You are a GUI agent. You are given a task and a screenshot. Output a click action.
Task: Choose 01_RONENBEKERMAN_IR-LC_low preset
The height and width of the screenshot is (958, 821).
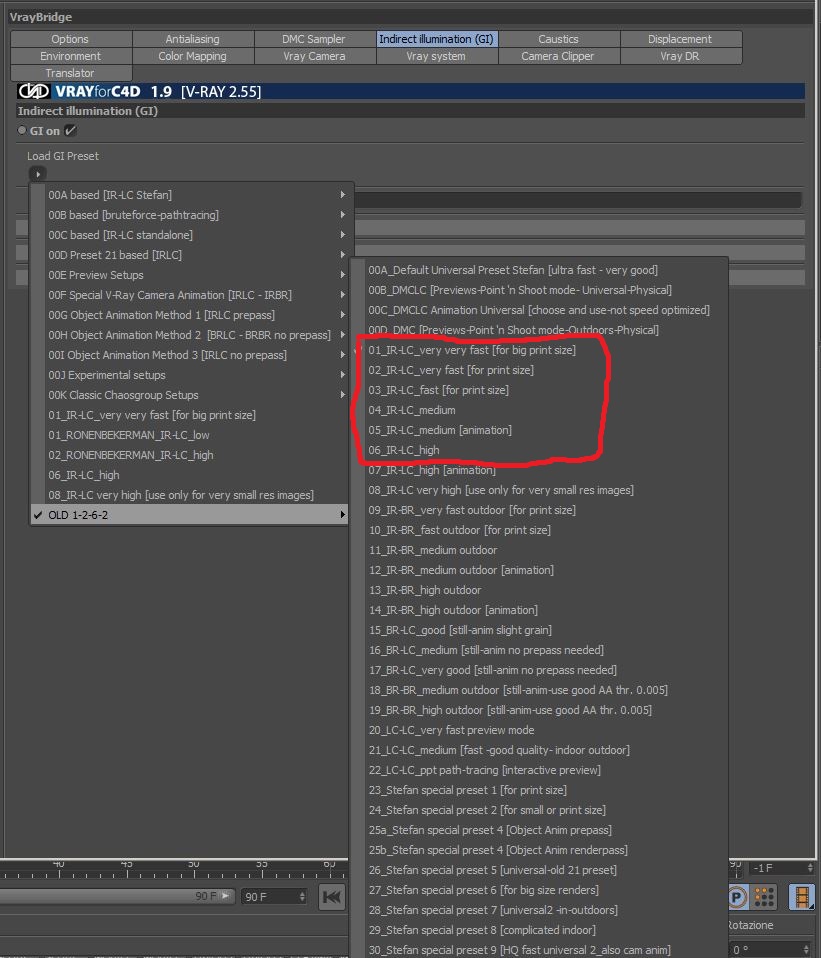click(189, 435)
